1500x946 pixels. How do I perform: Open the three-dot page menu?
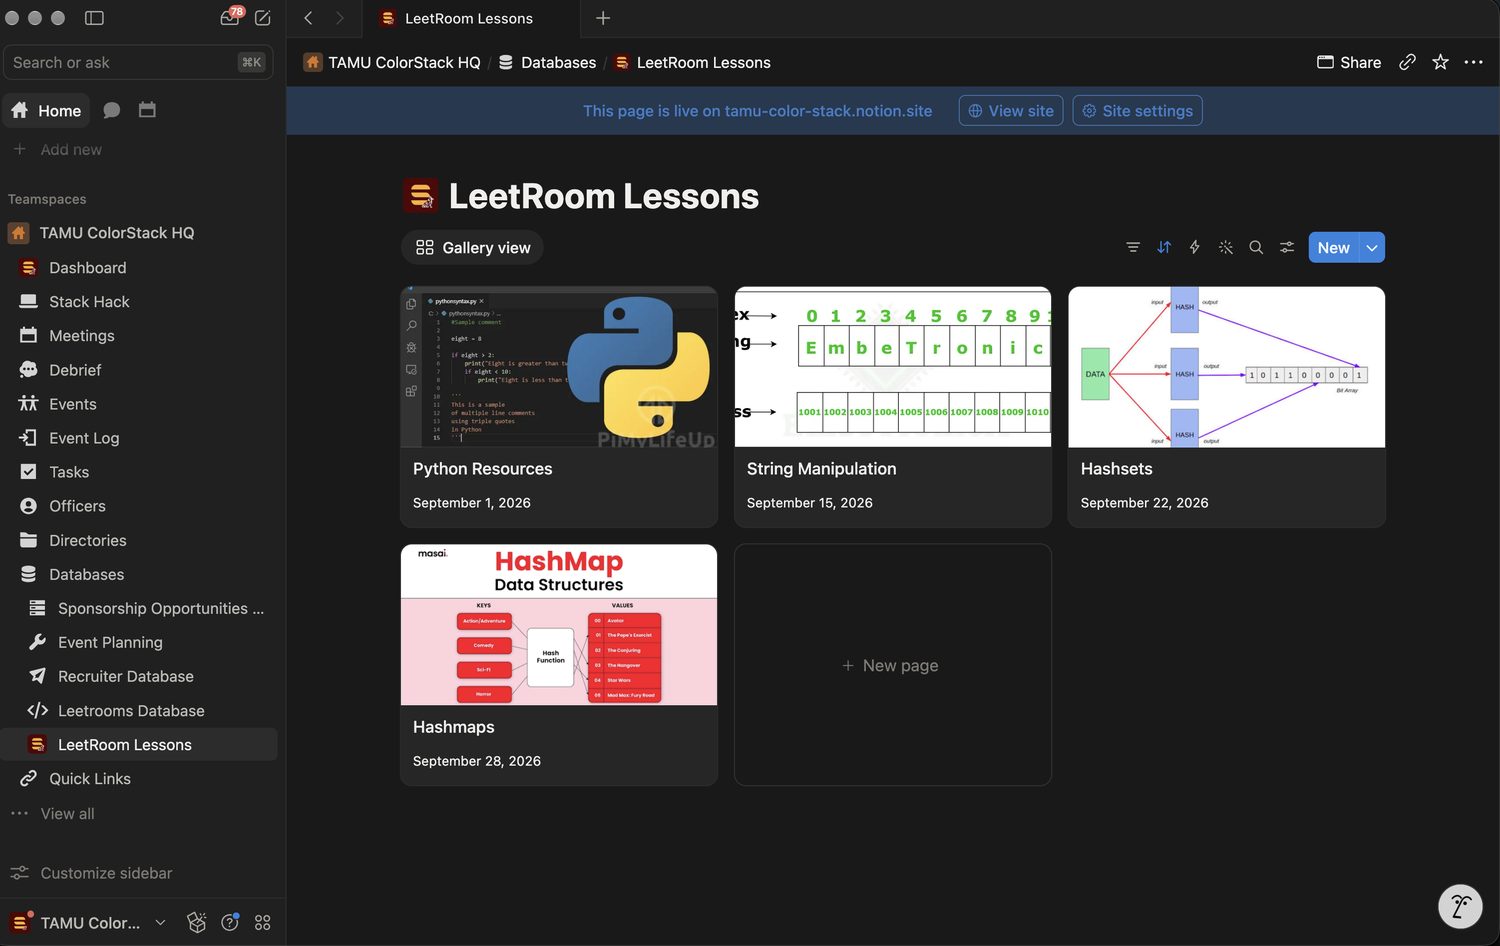click(1473, 62)
